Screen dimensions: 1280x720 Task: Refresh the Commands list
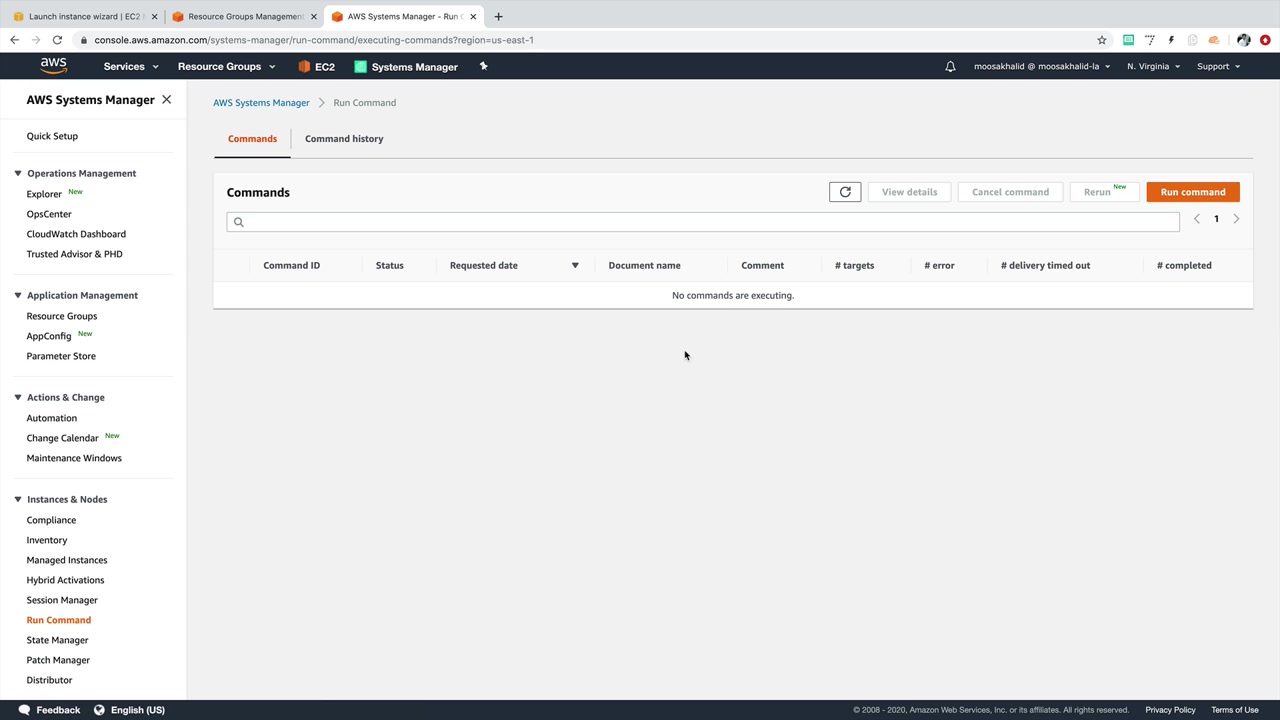tap(845, 192)
